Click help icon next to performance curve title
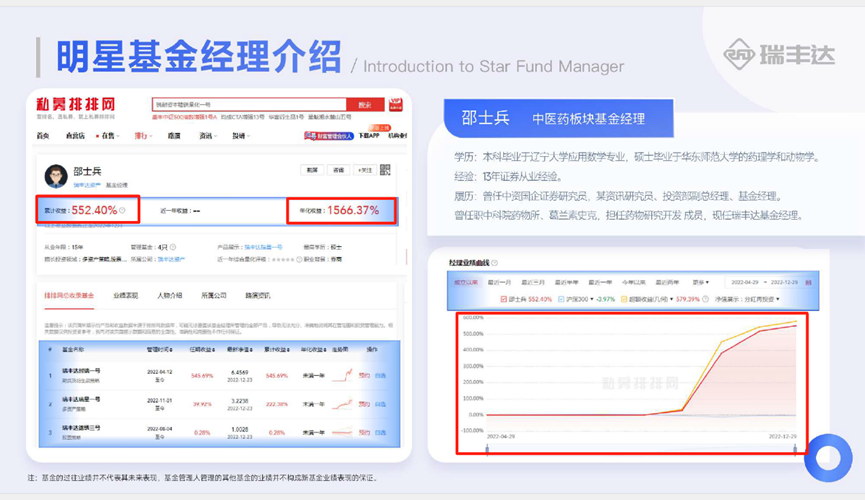This screenshot has width=865, height=500. pos(494,263)
